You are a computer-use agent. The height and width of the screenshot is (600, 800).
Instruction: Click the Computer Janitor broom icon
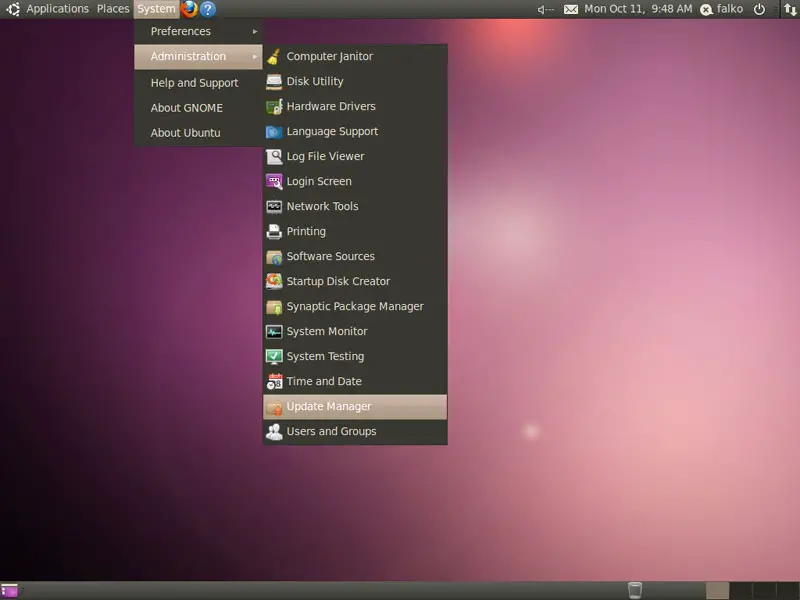pyautogui.click(x=274, y=57)
